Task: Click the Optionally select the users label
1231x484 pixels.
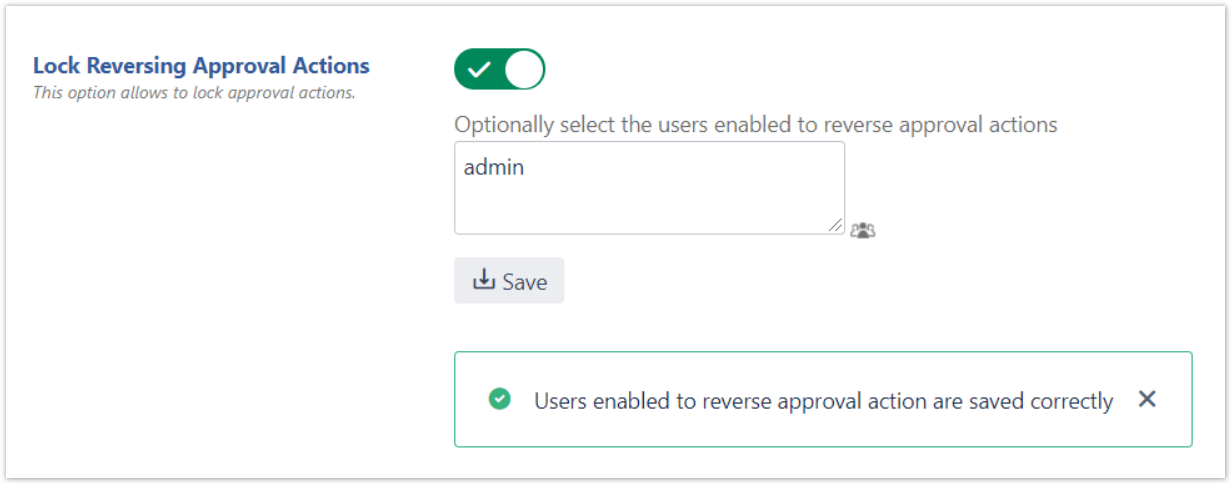Action: (756, 125)
